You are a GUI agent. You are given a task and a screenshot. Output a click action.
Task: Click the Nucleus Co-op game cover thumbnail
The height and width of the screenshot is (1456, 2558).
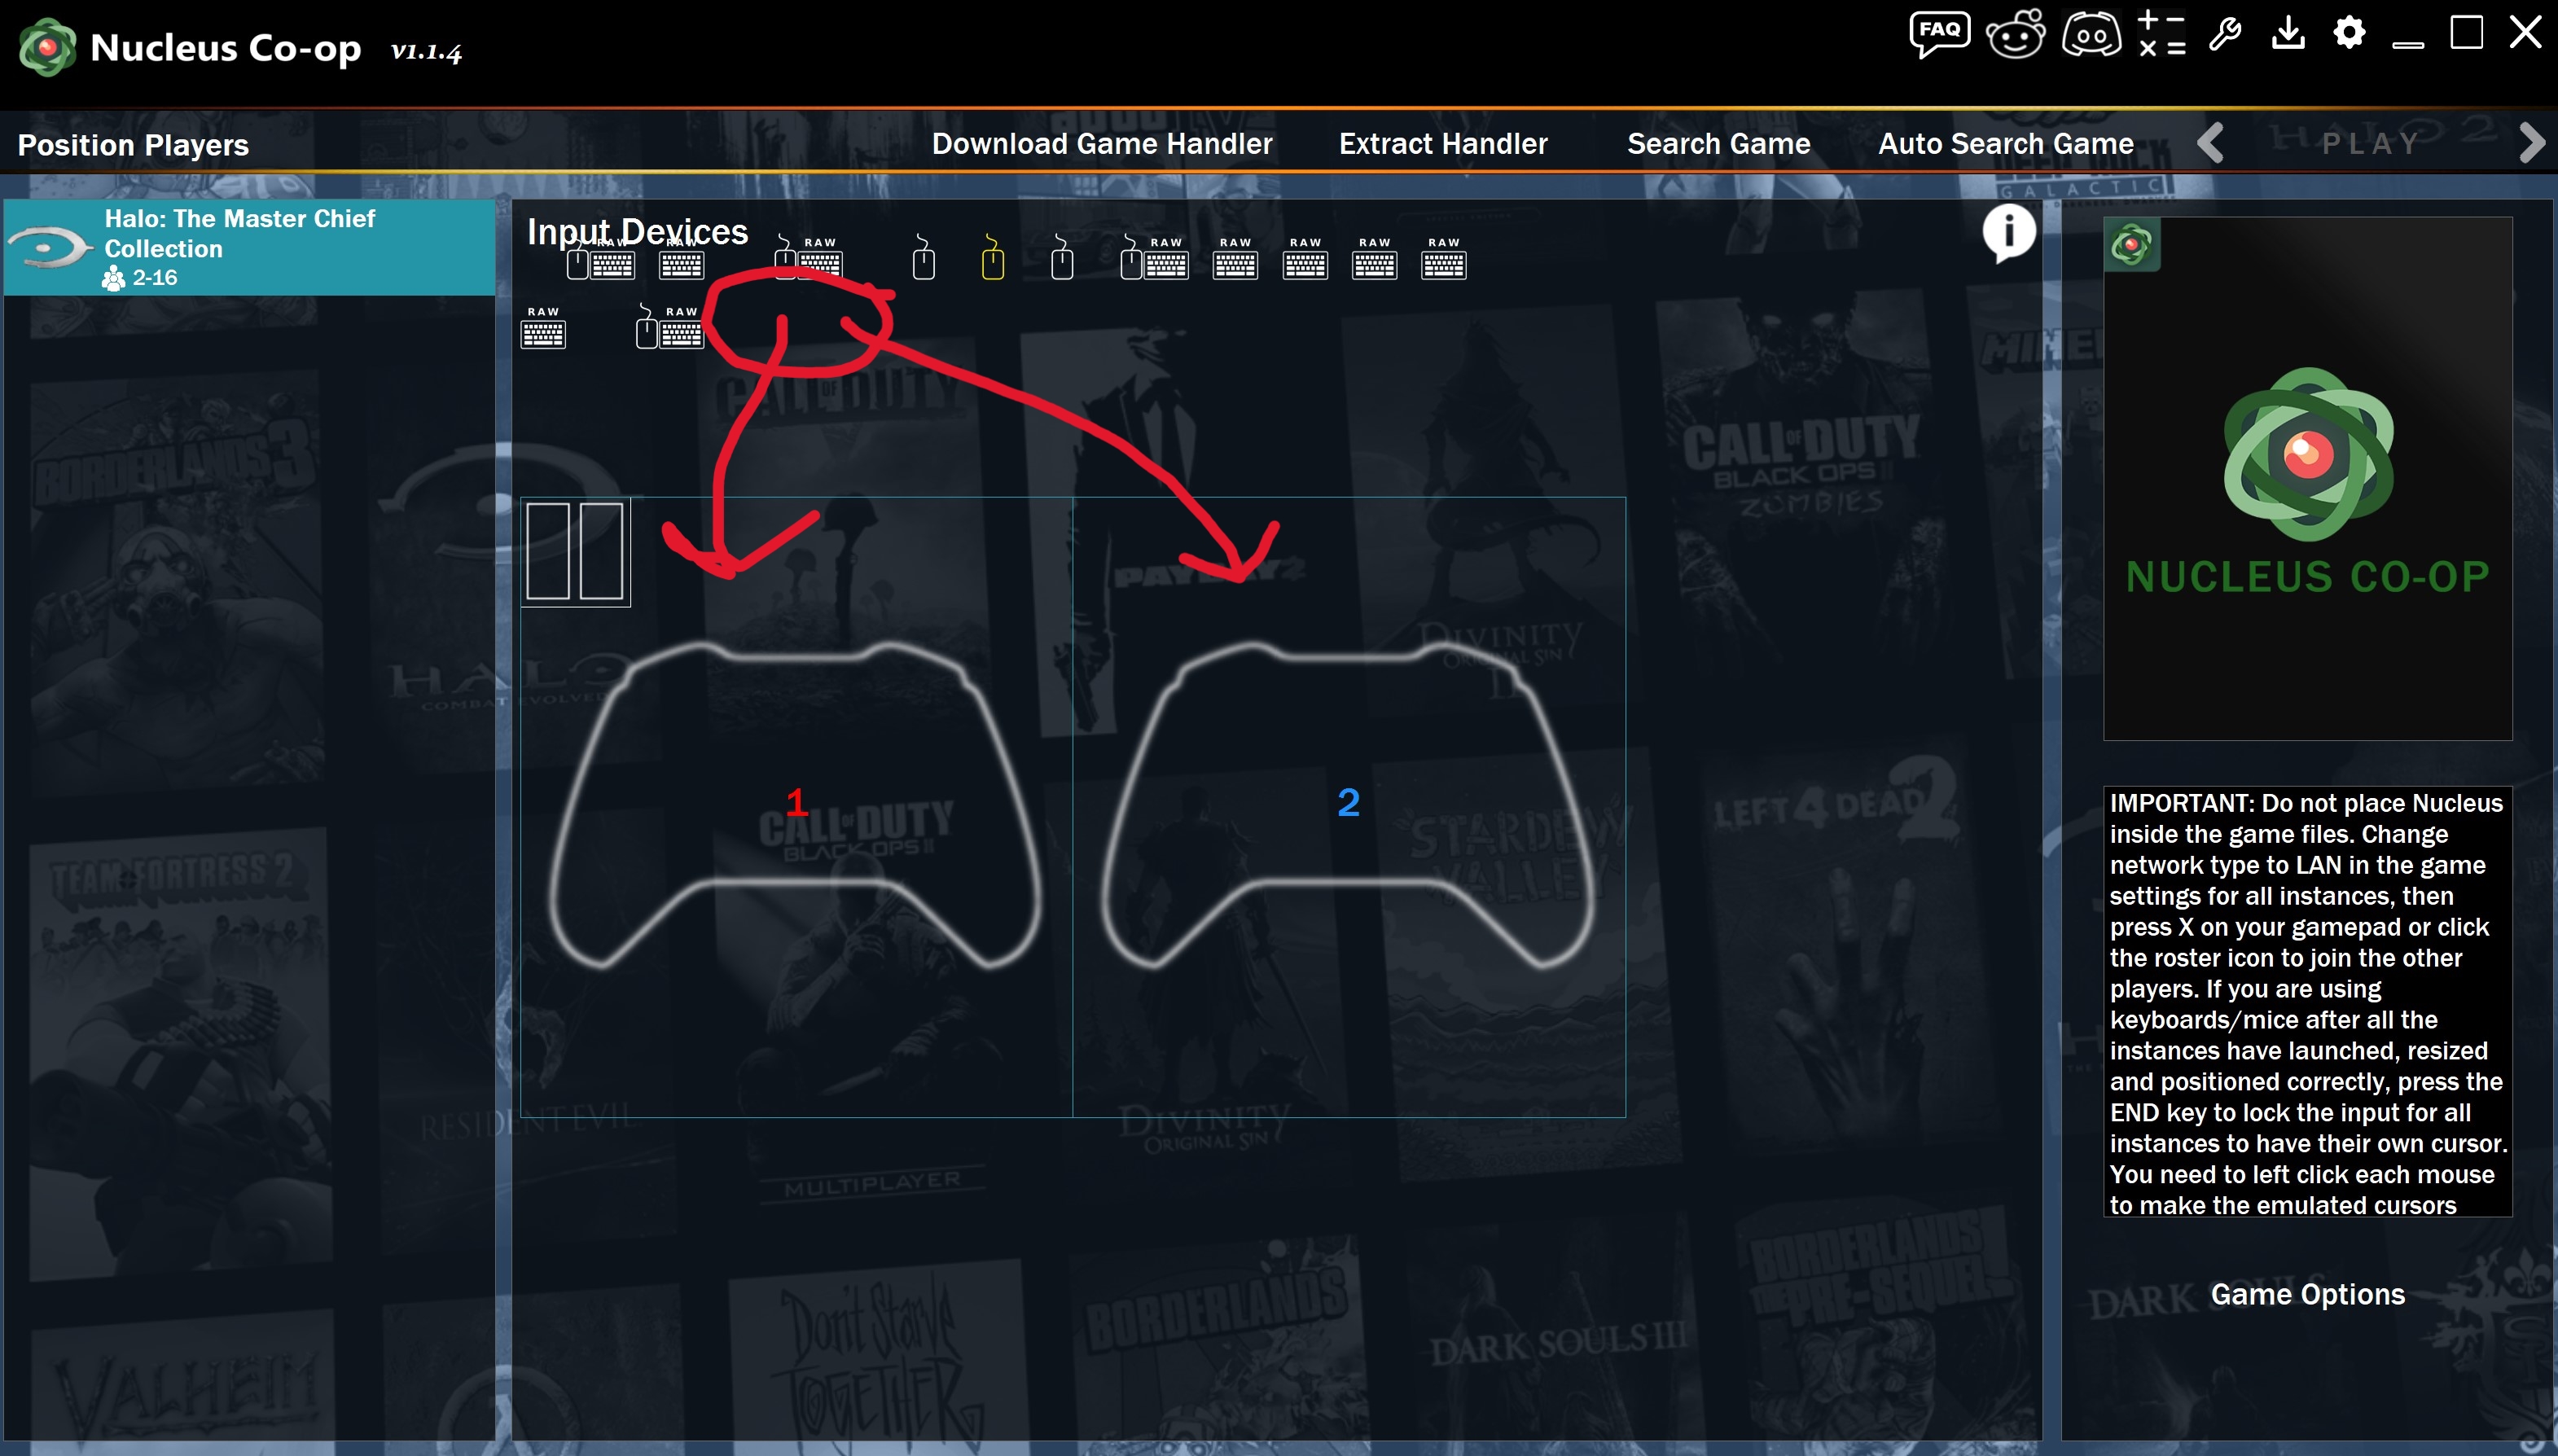click(x=2306, y=478)
